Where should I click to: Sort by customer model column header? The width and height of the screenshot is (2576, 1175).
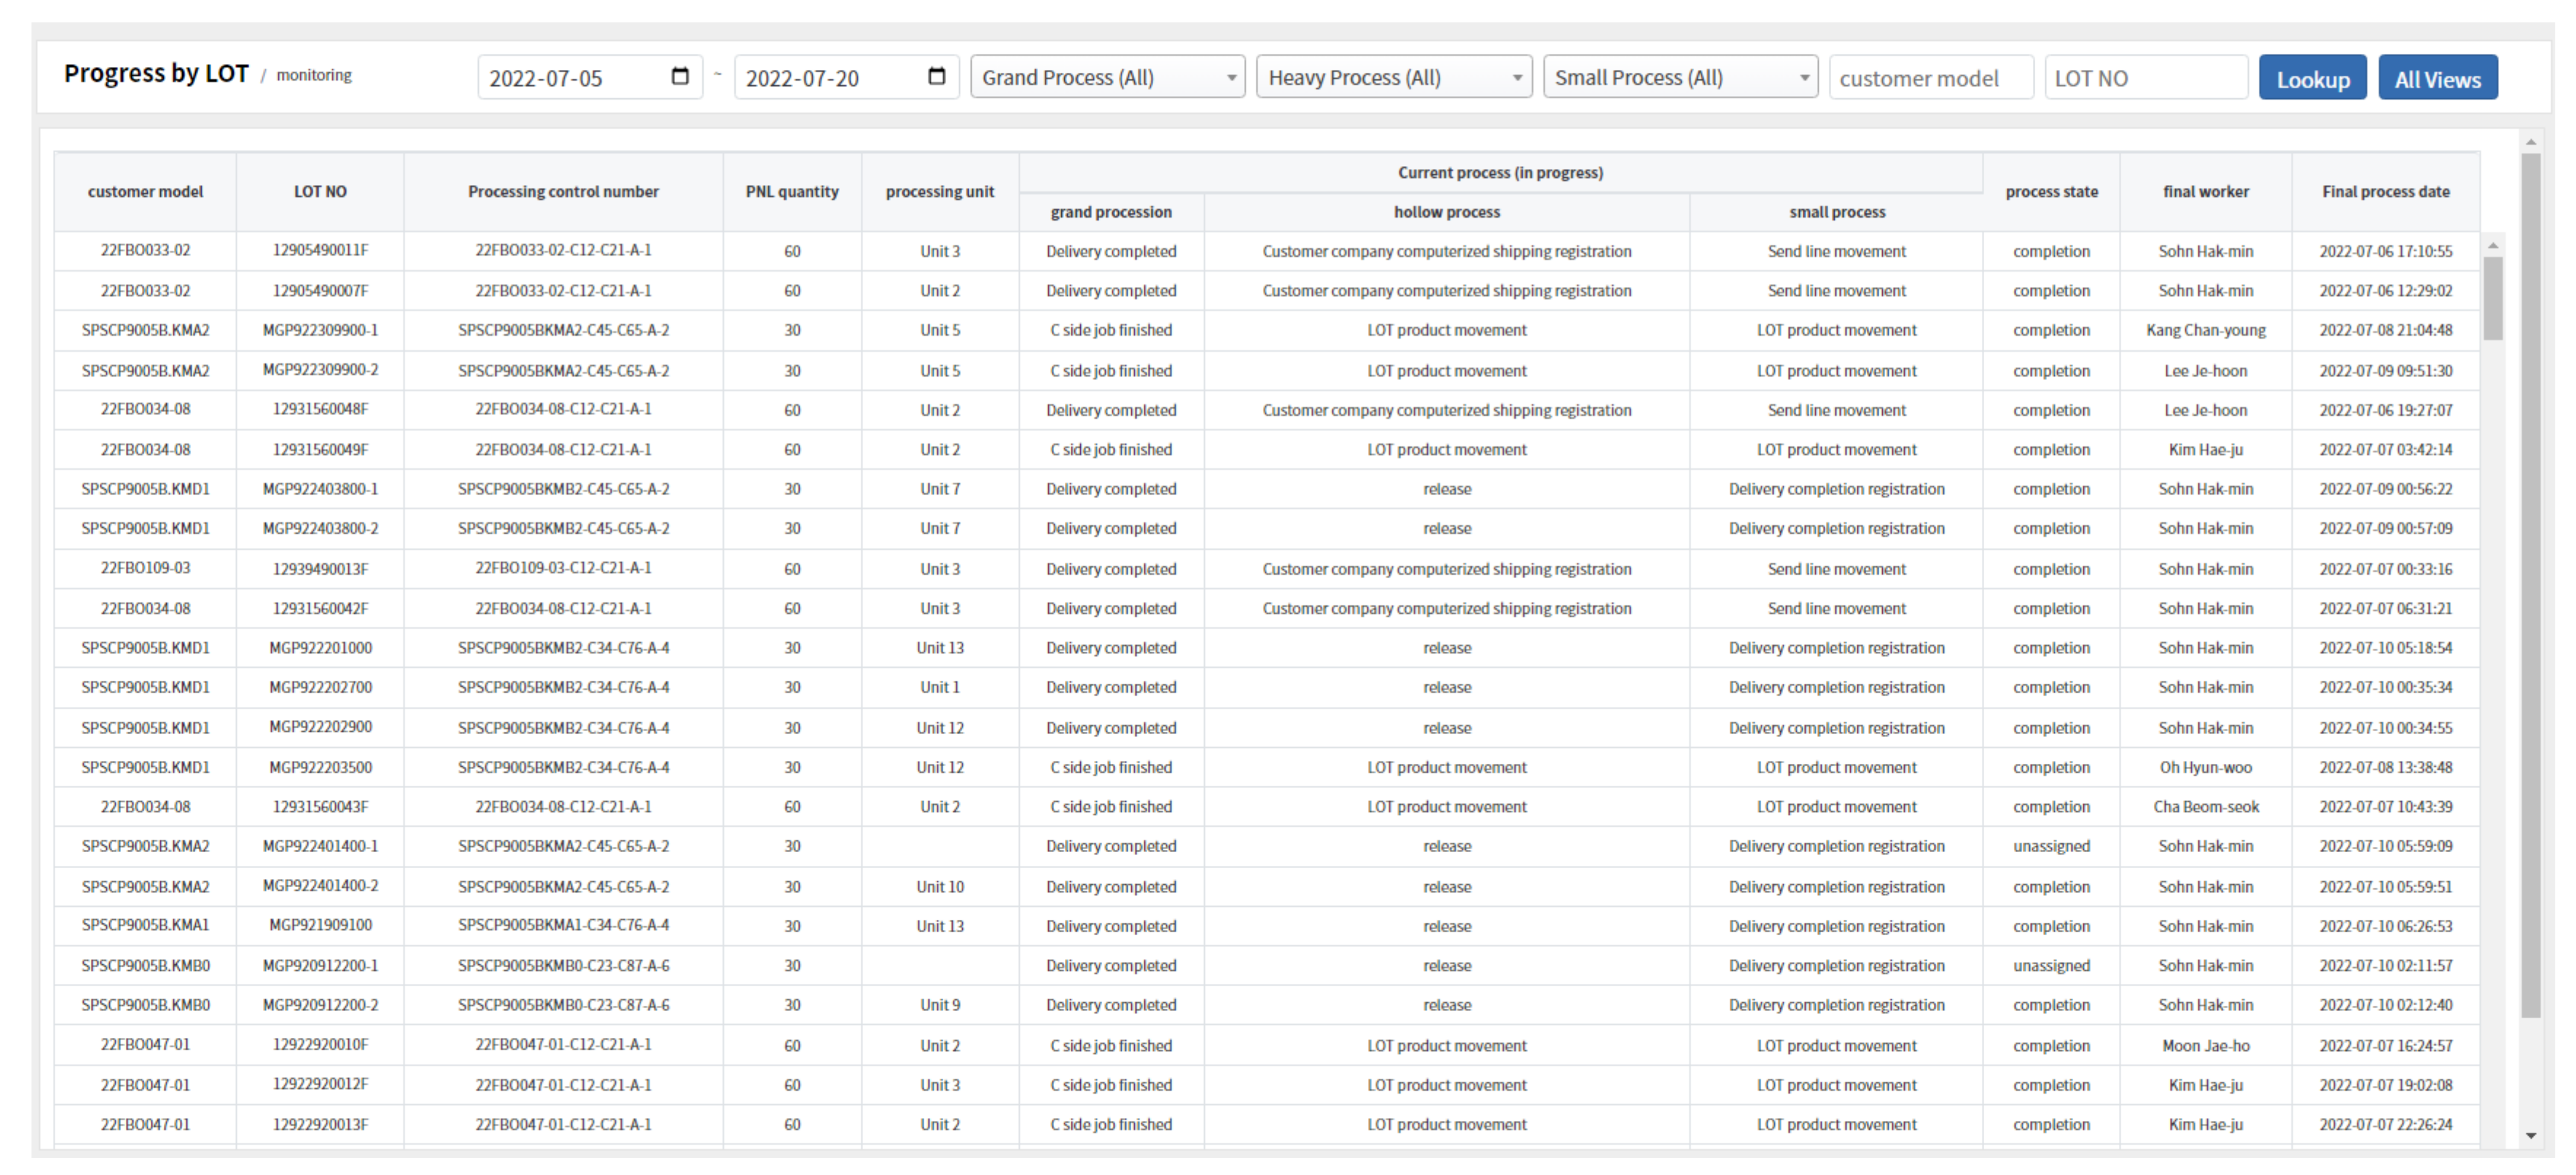(145, 192)
